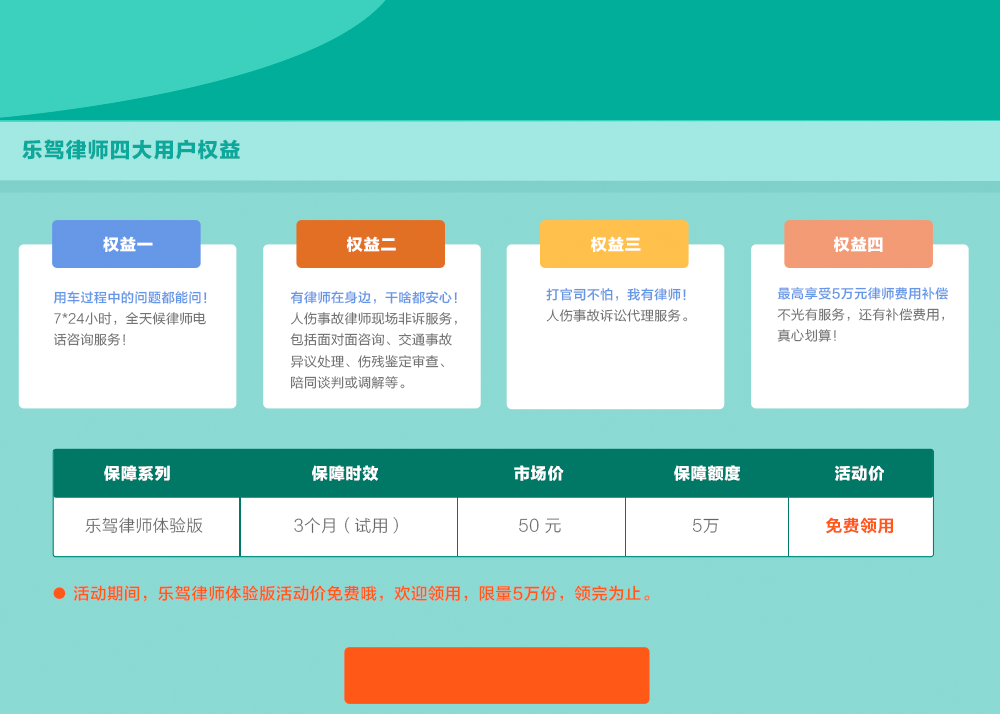The width and height of the screenshot is (1000, 714).
Task: Click the 保障时效 column header
Action: click(345, 473)
